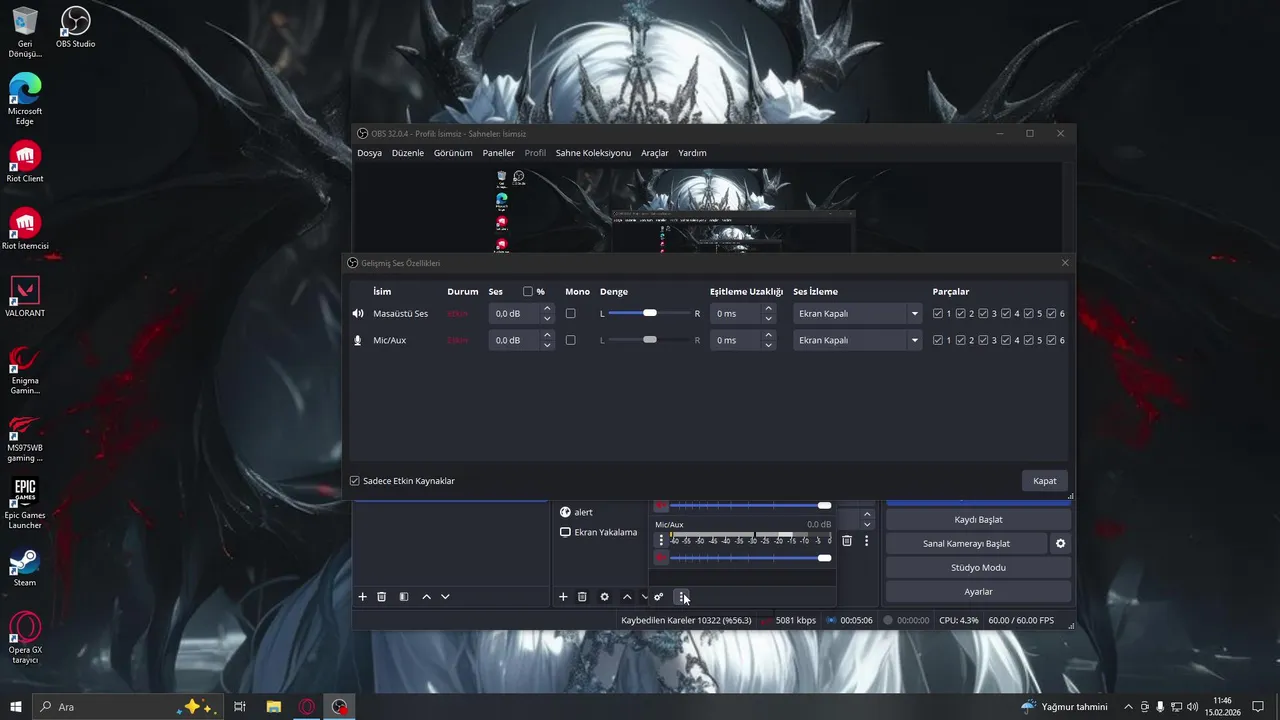Screen dimensions: 1280x720
Task: Increase transition duration with up arrow
Action: pos(867,515)
